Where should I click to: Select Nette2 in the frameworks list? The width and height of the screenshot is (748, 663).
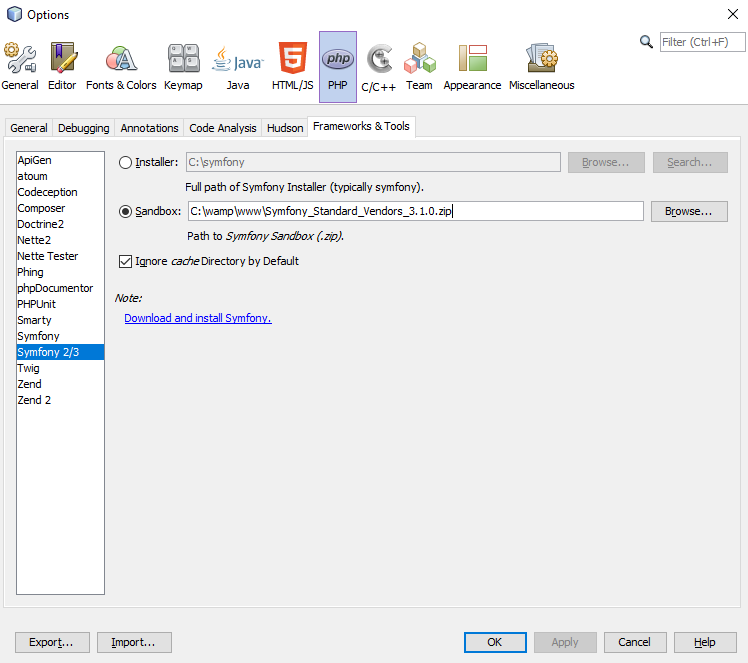click(60, 240)
